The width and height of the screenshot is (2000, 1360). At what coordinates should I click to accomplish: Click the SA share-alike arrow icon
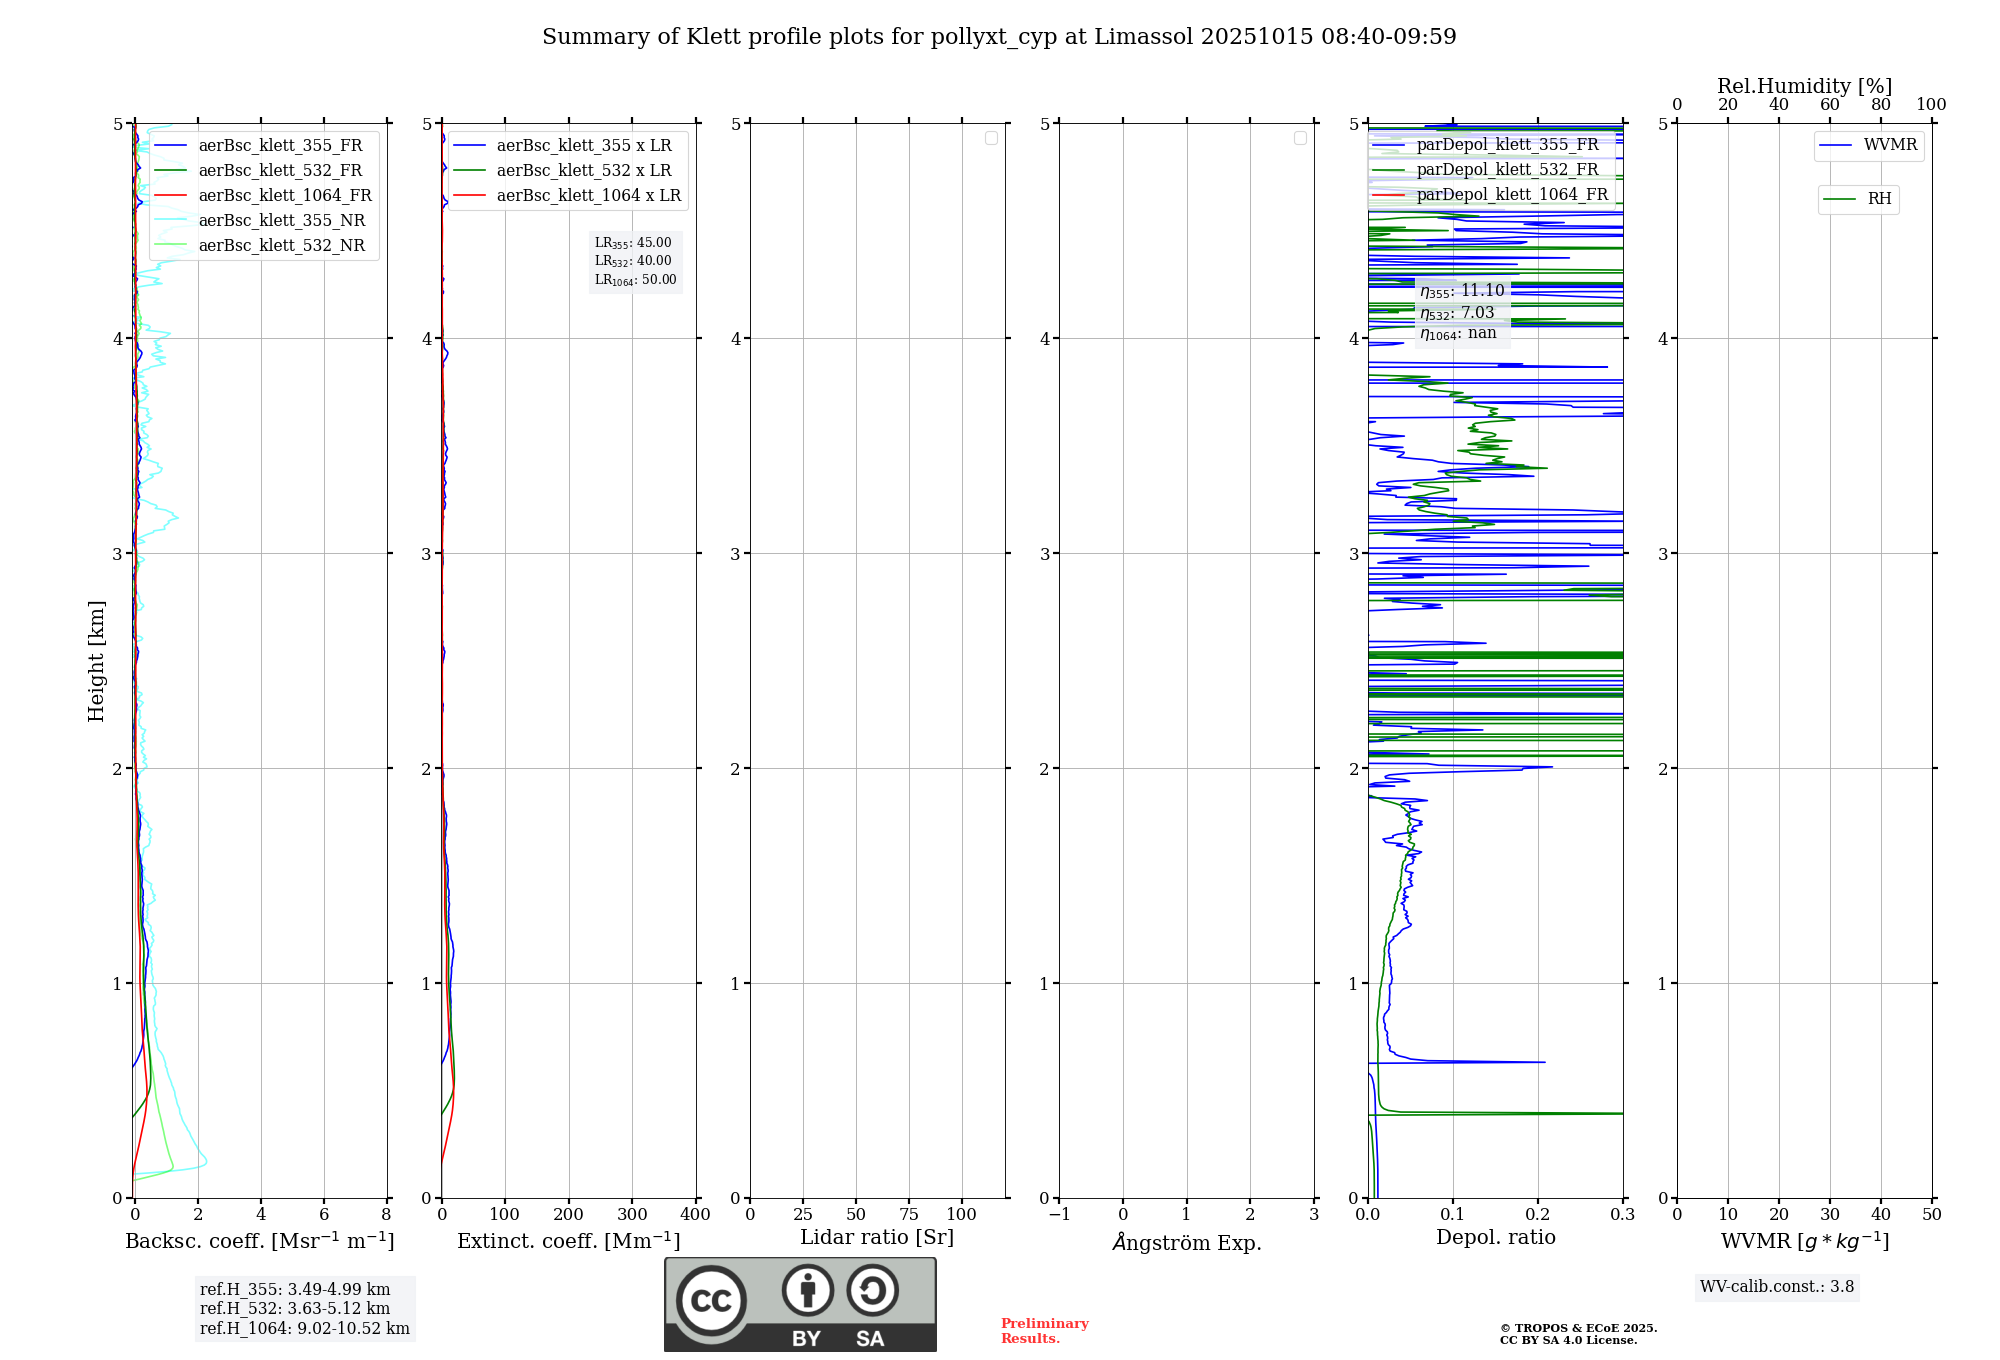(872, 1290)
